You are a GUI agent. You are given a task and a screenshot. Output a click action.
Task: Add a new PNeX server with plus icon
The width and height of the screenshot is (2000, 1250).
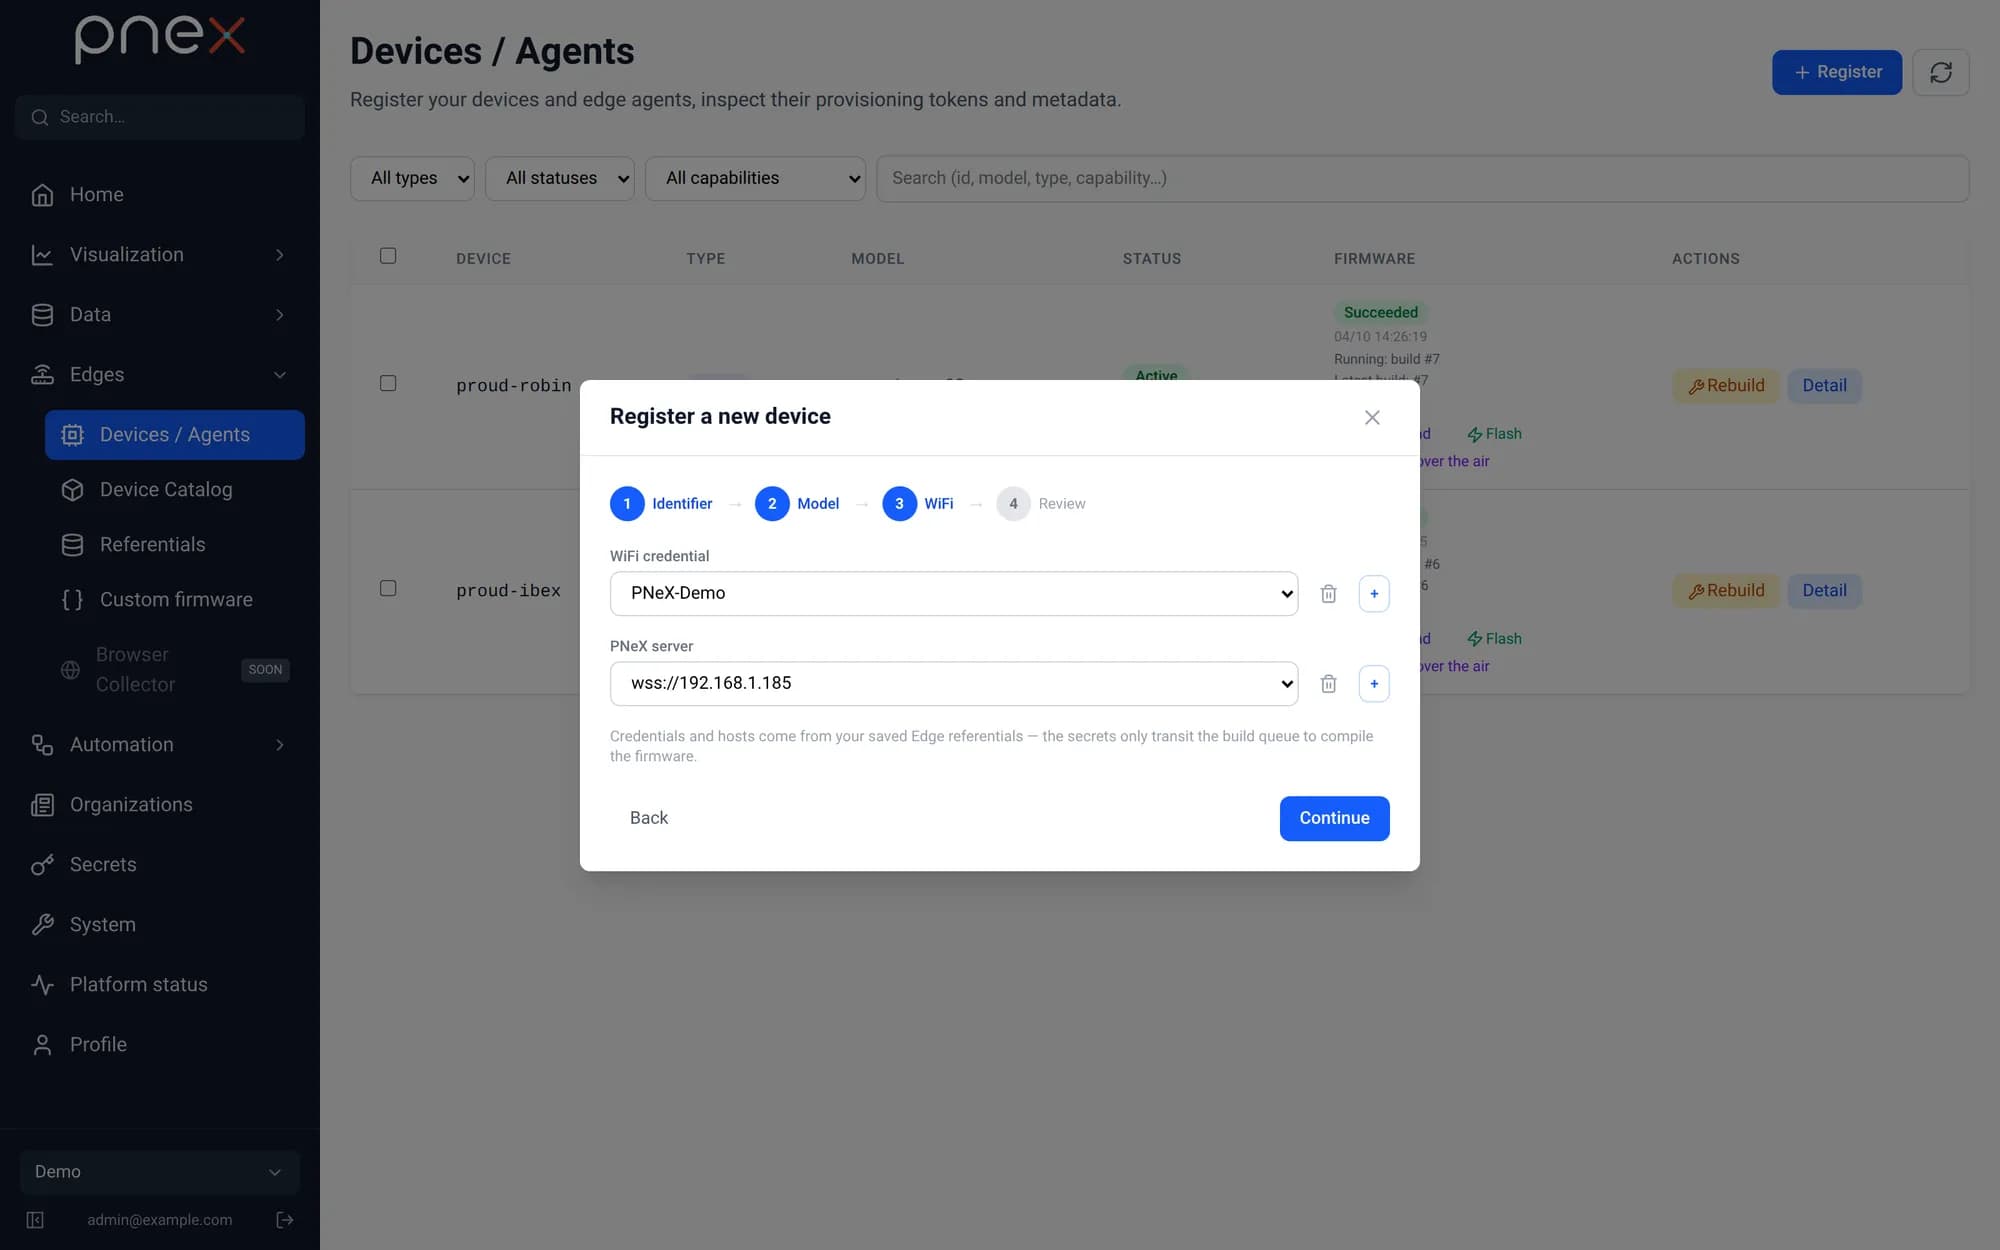click(1374, 684)
